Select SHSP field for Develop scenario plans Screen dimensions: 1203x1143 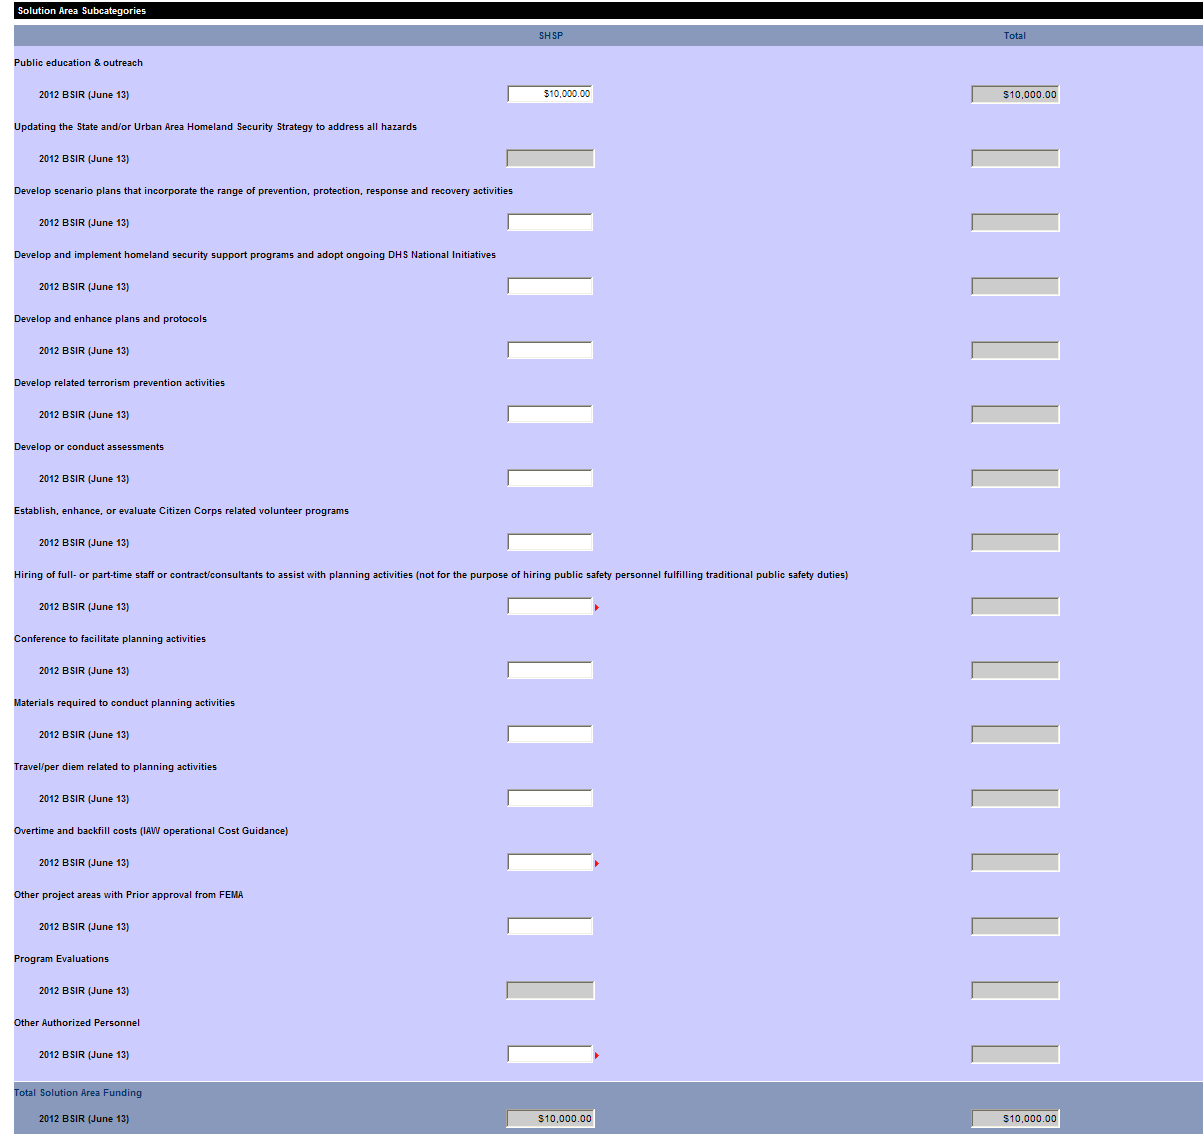pos(550,222)
